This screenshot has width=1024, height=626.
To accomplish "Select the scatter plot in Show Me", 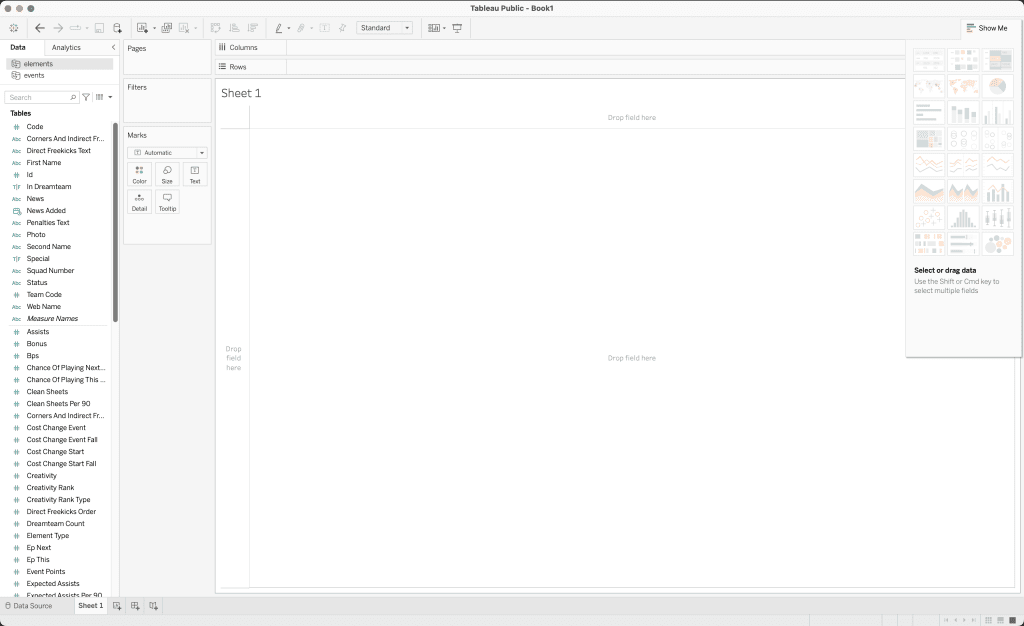I will 929,217.
